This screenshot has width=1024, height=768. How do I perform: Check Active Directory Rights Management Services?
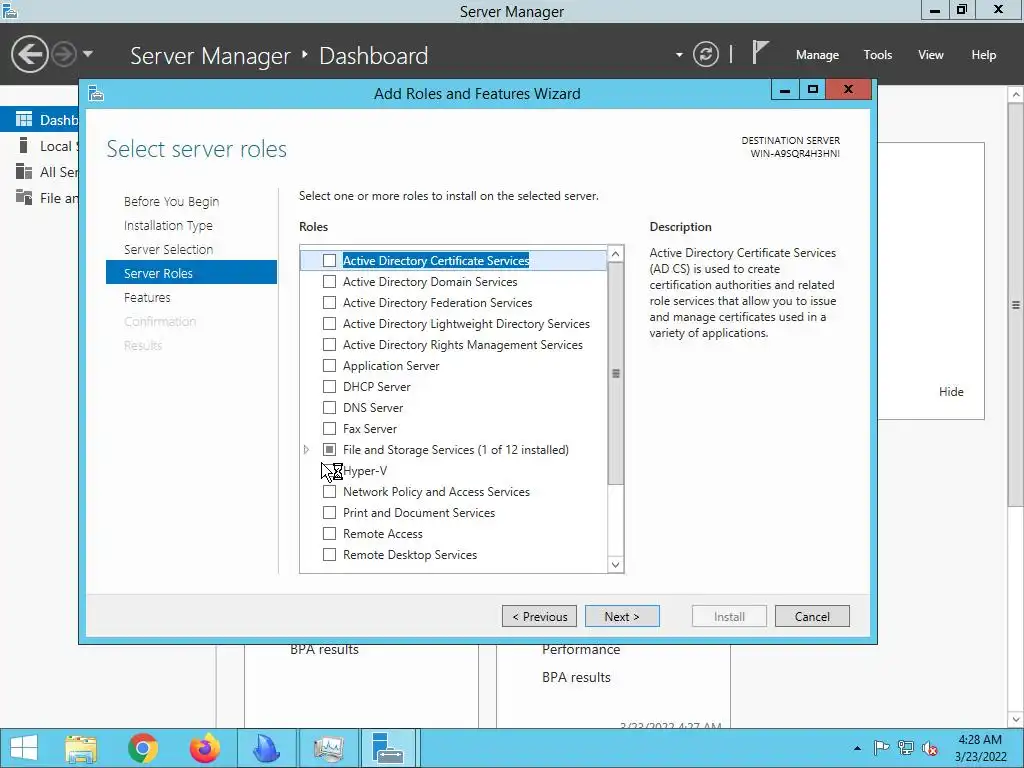[x=330, y=344]
